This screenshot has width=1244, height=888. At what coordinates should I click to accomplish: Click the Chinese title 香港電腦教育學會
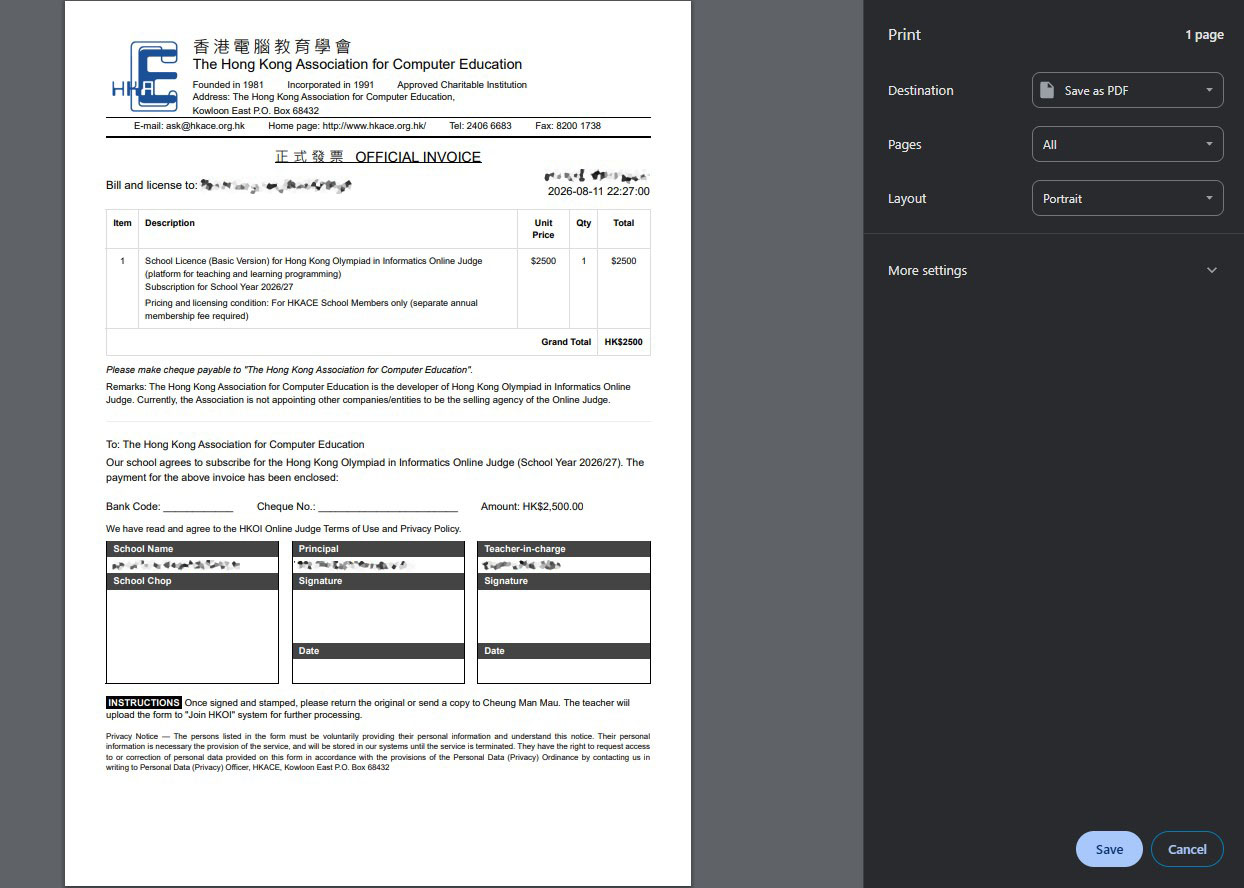[272, 47]
